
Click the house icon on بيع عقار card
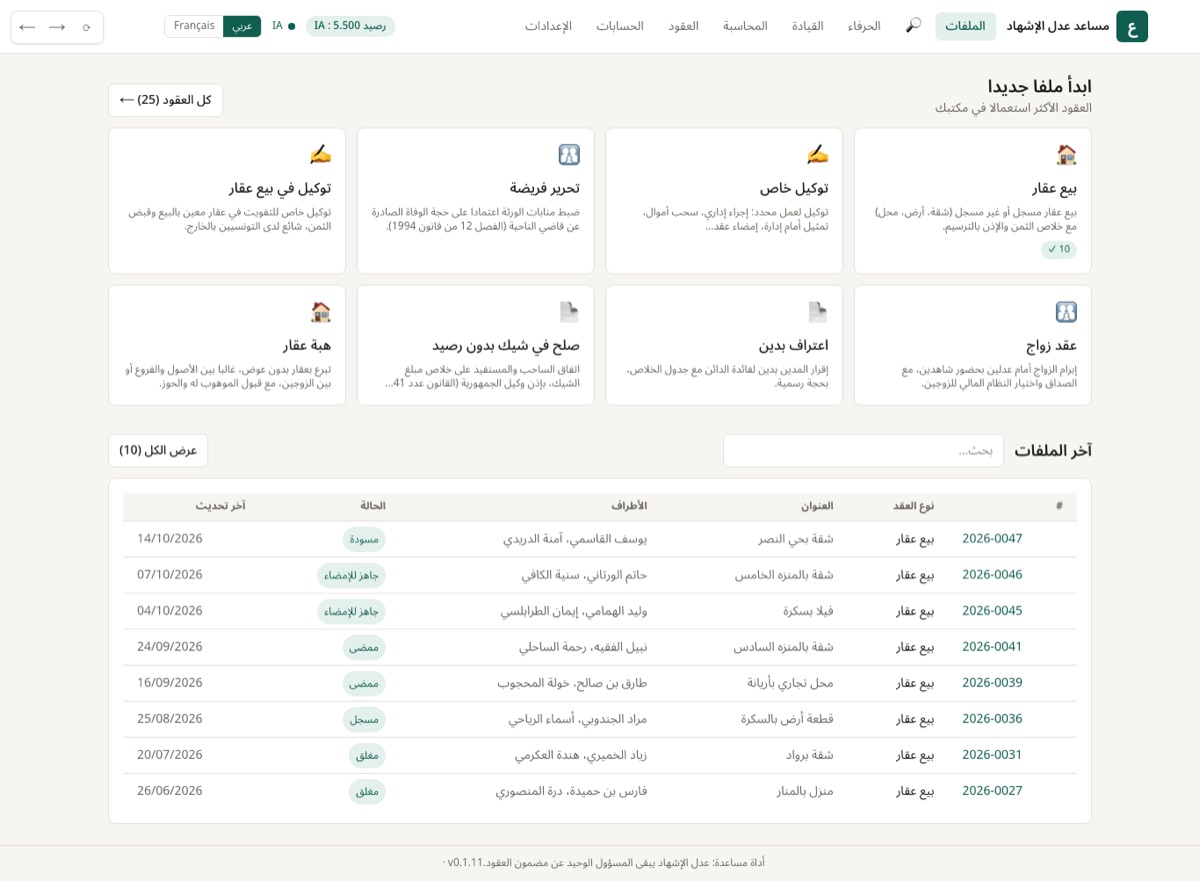[1066, 154]
